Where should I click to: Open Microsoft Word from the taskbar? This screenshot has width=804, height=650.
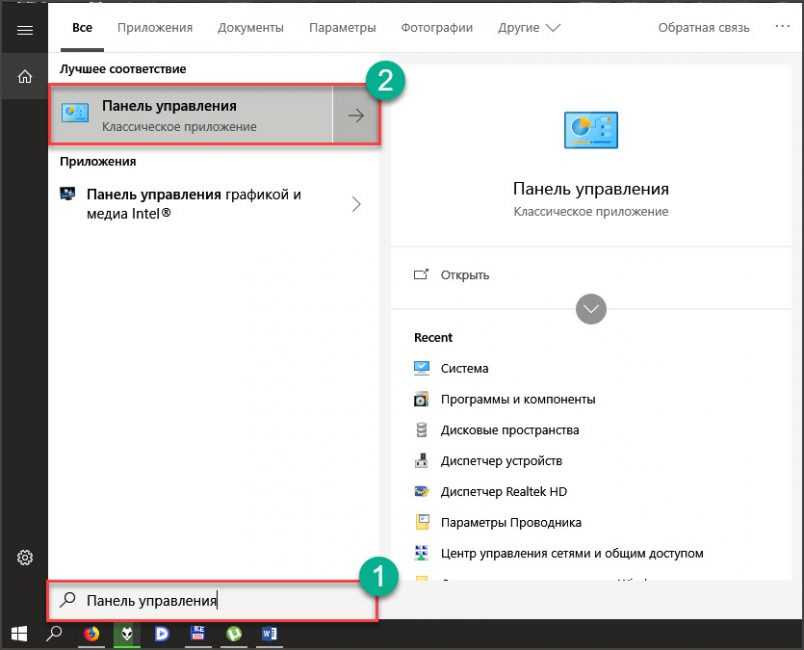pos(270,634)
